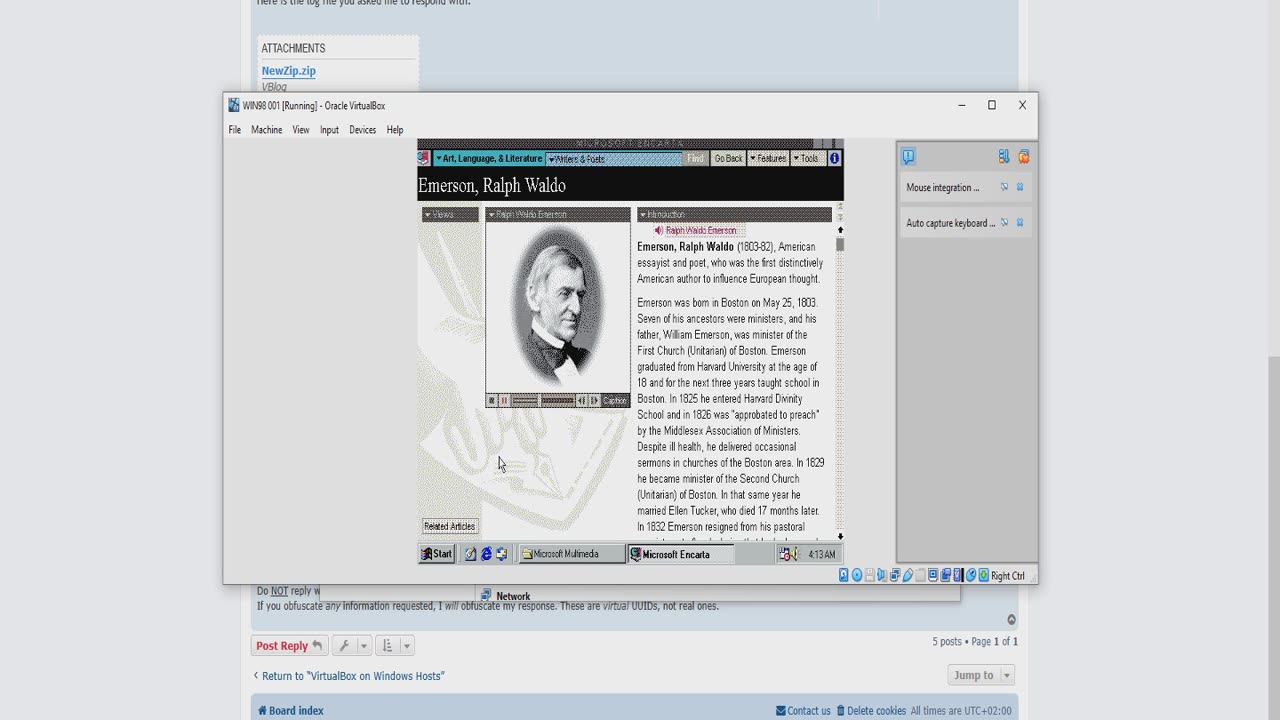Open the Windows 98 Start menu
The width and height of the screenshot is (1280, 720).
(x=437, y=554)
